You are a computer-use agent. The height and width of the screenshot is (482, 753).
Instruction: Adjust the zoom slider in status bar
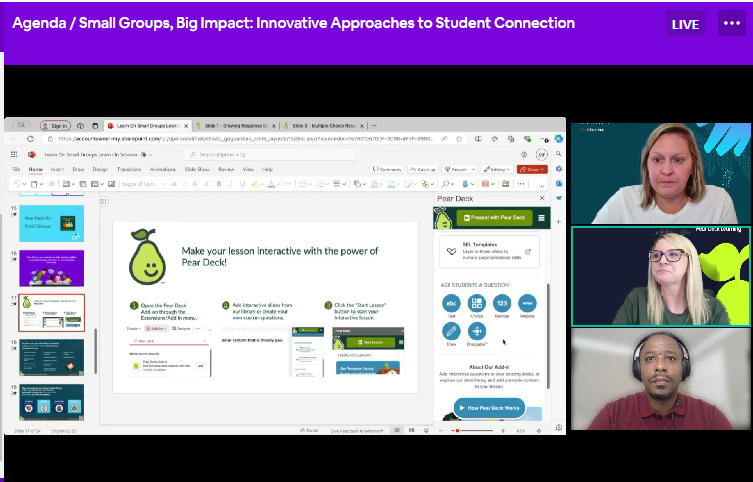tap(472, 431)
